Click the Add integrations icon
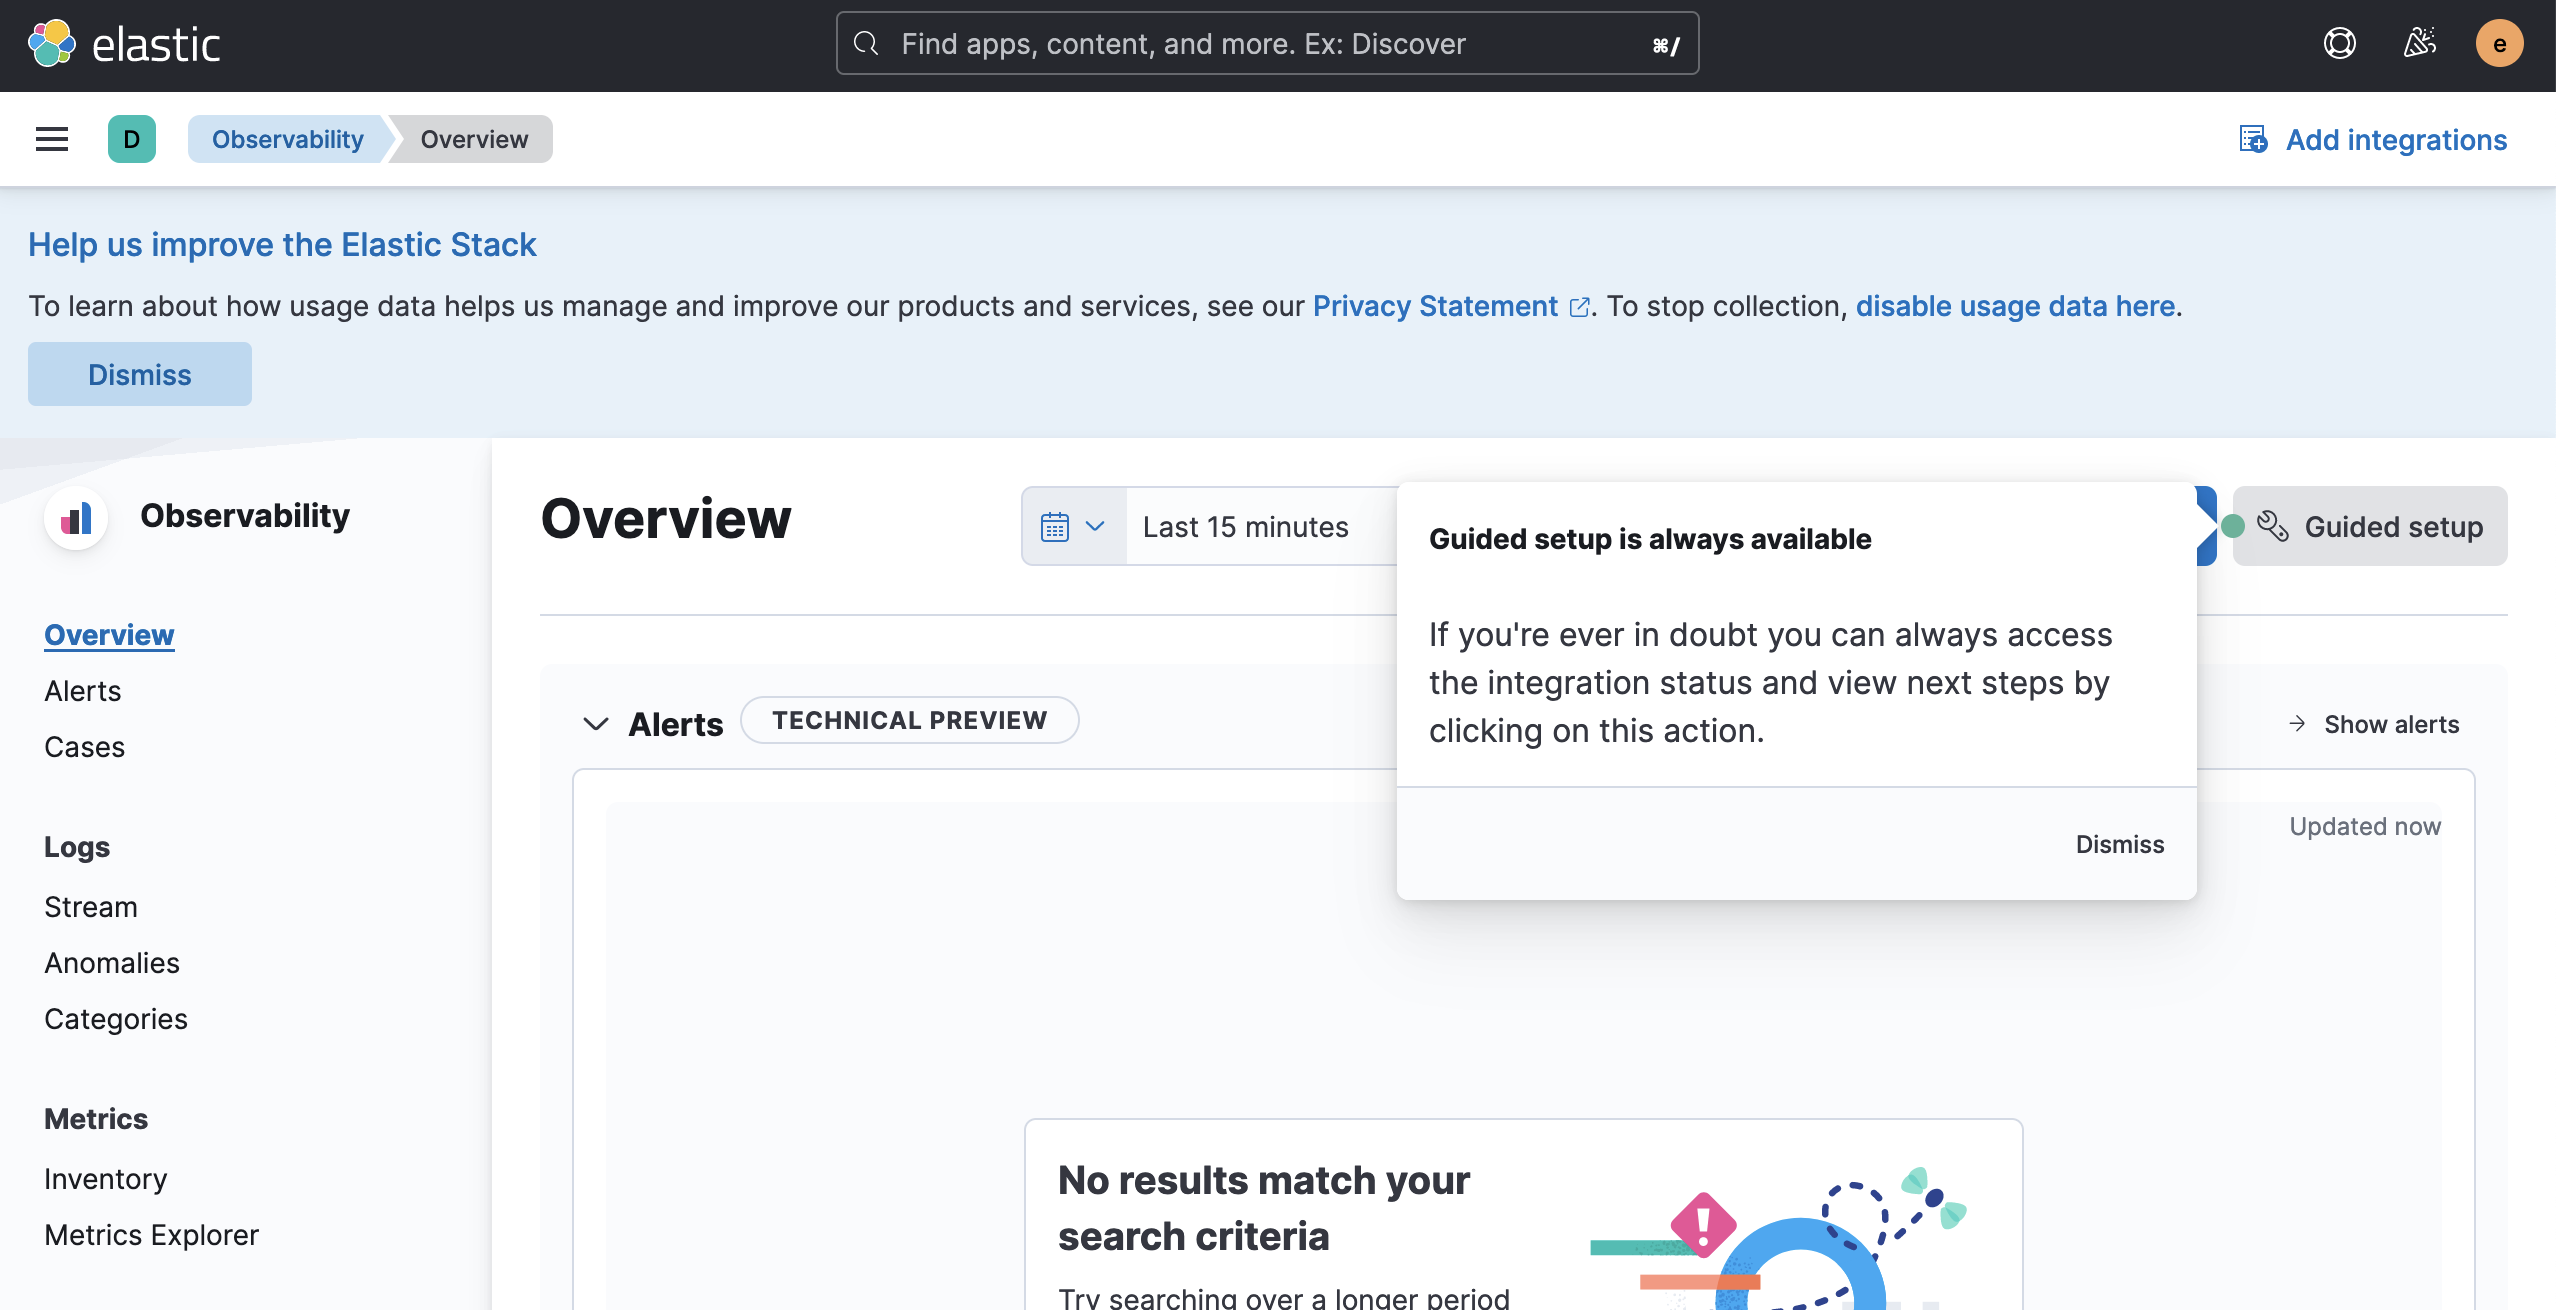The width and height of the screenshot is (2556, 1310). tap(2253, 139)
